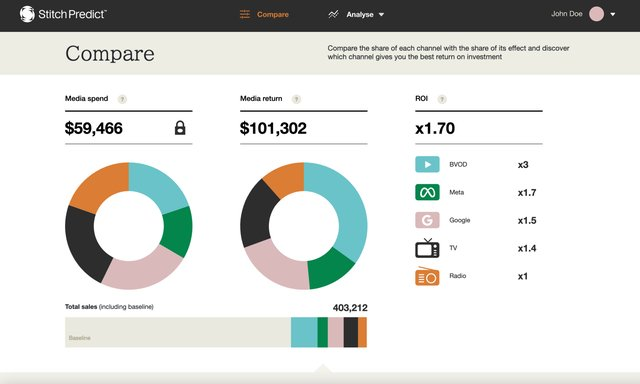Select the Meta channel icon

(x=427, y=192)
